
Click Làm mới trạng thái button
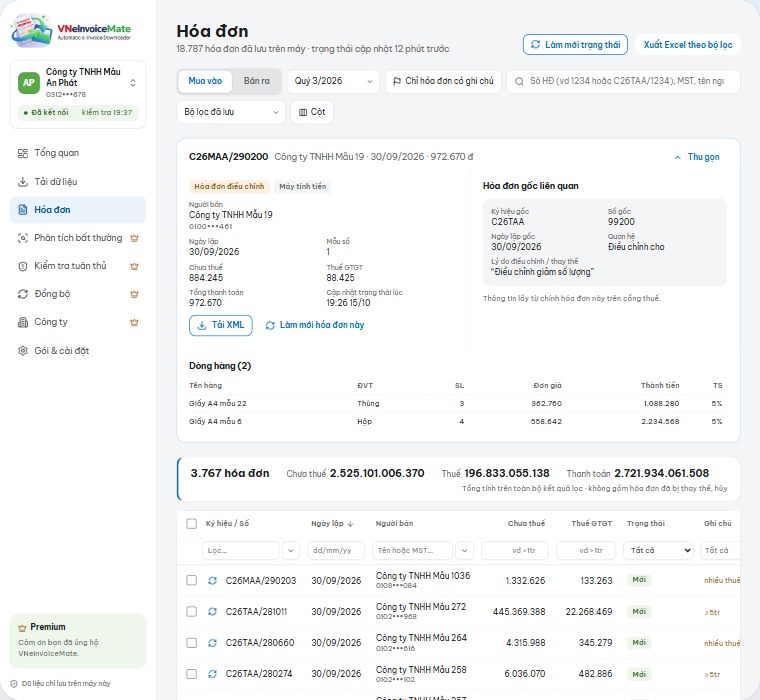(x=575, y=45)
